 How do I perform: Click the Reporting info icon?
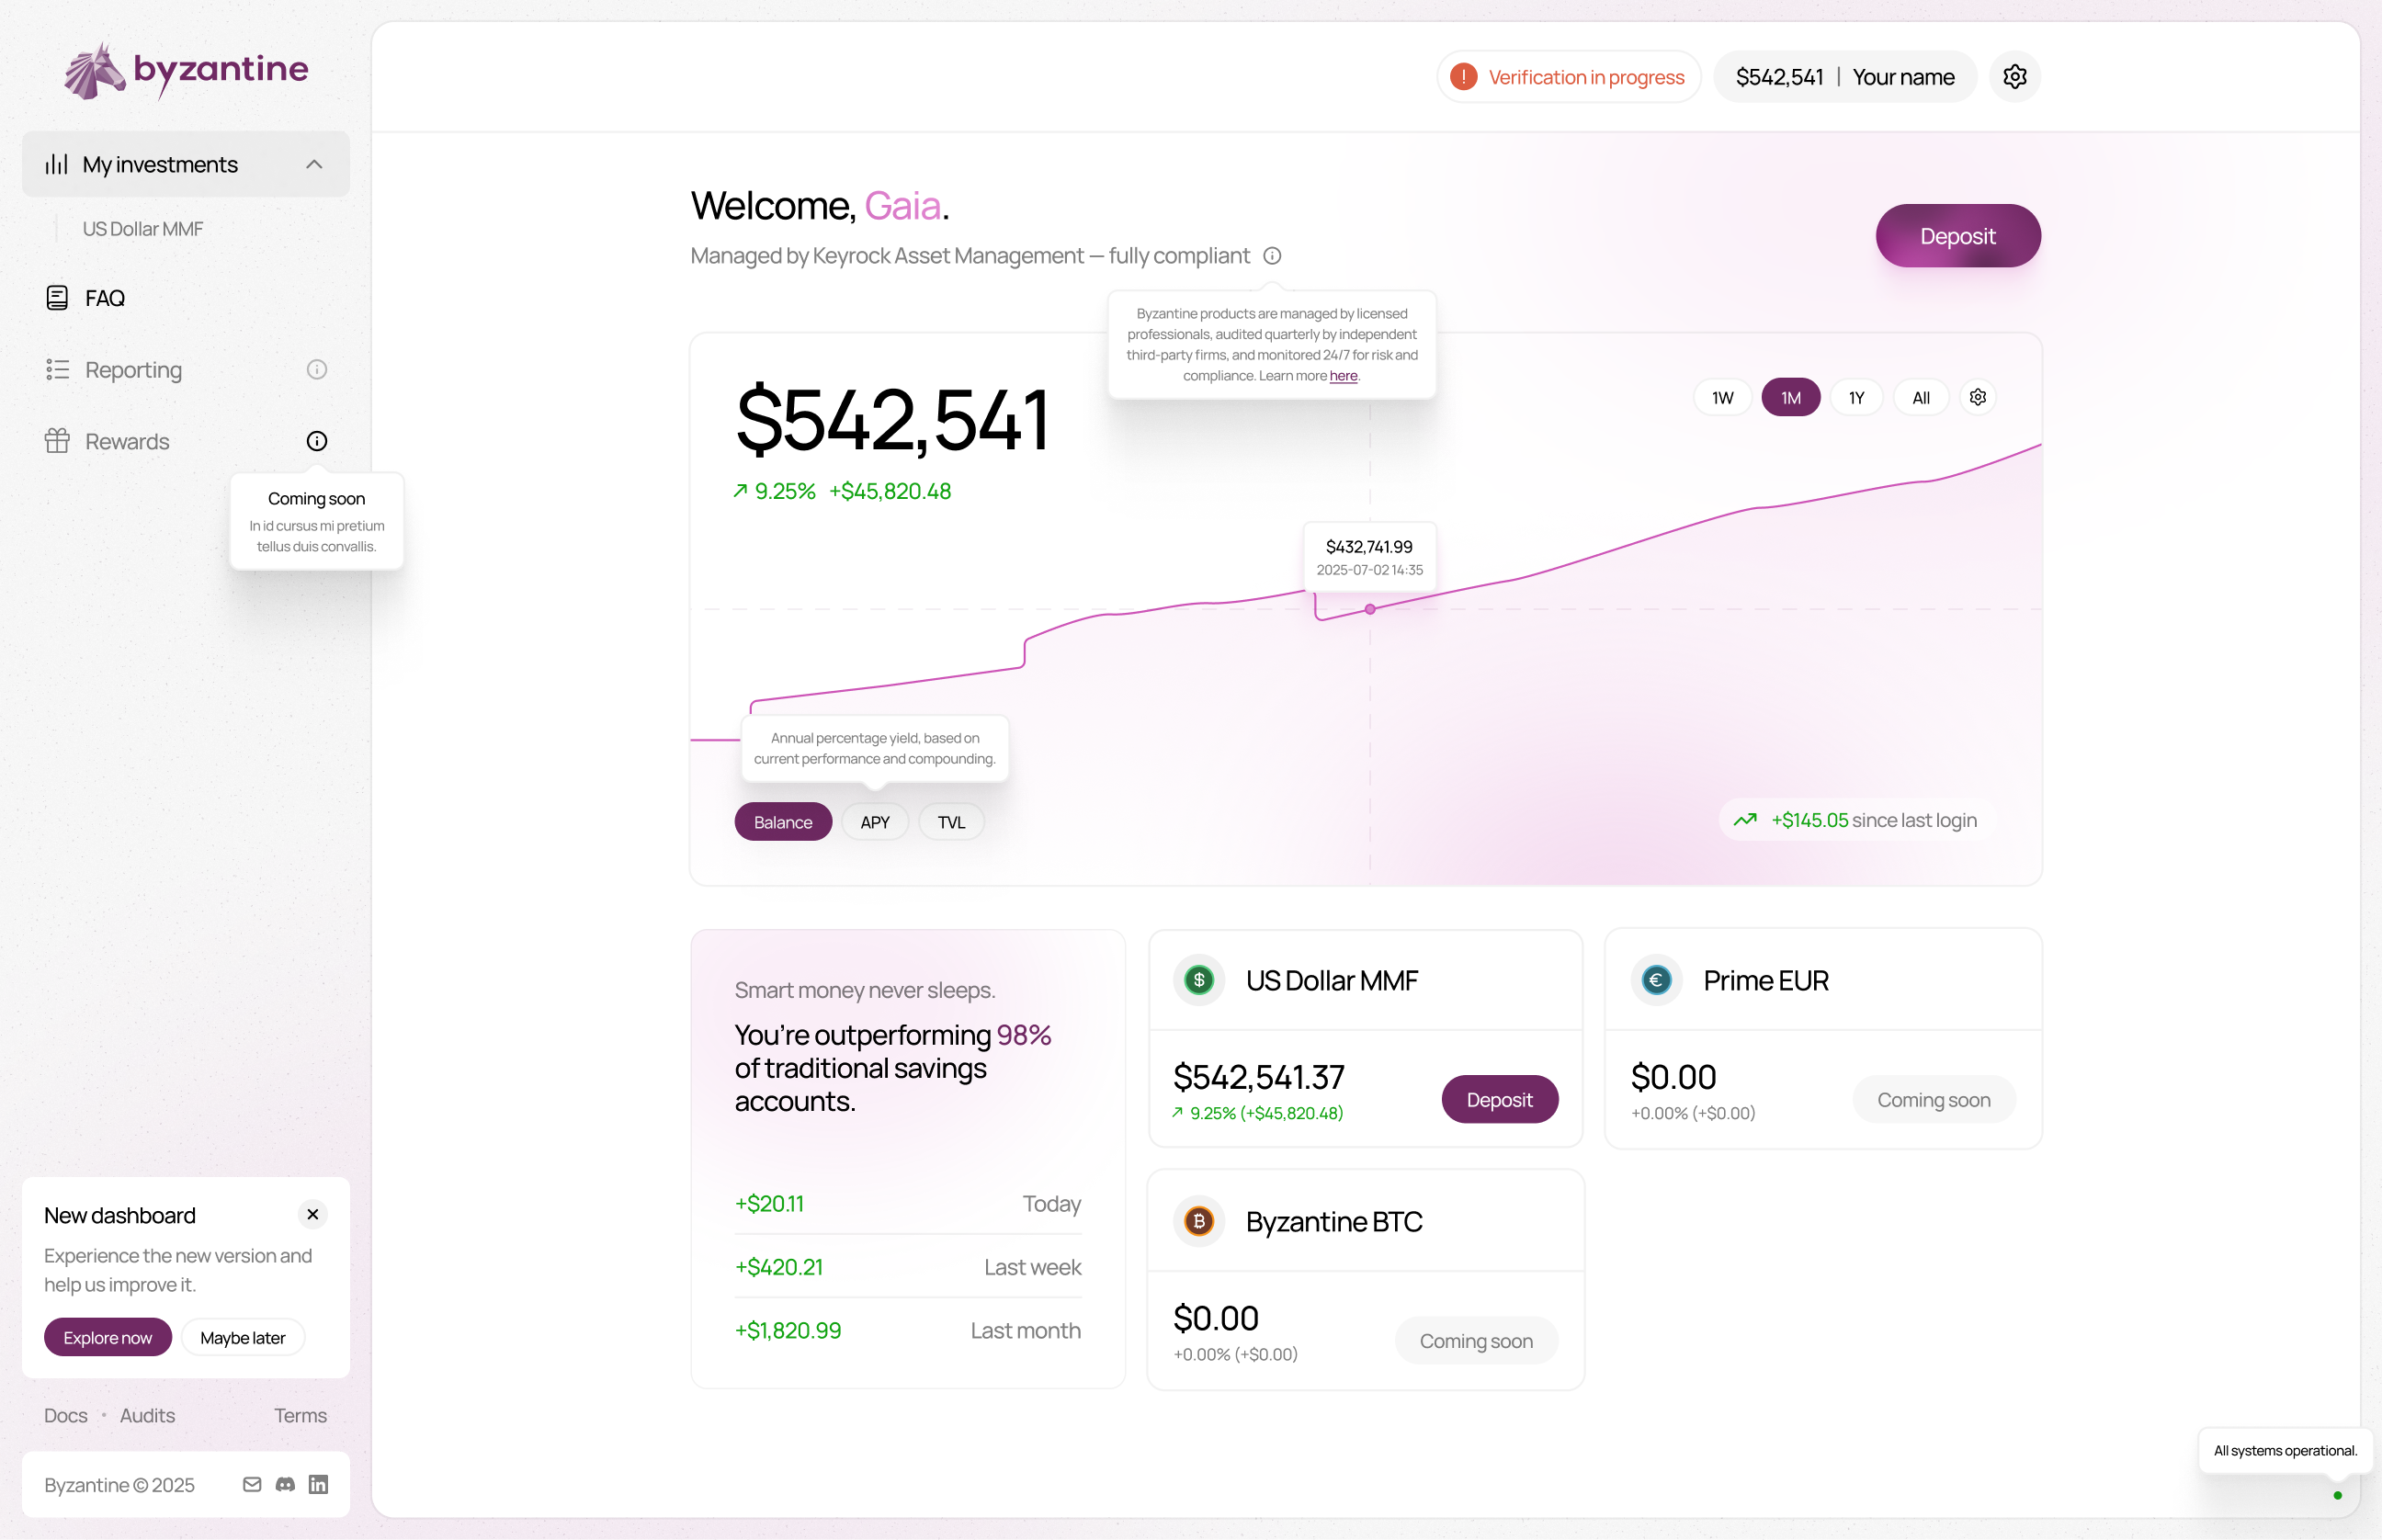[x=317, y=370]
